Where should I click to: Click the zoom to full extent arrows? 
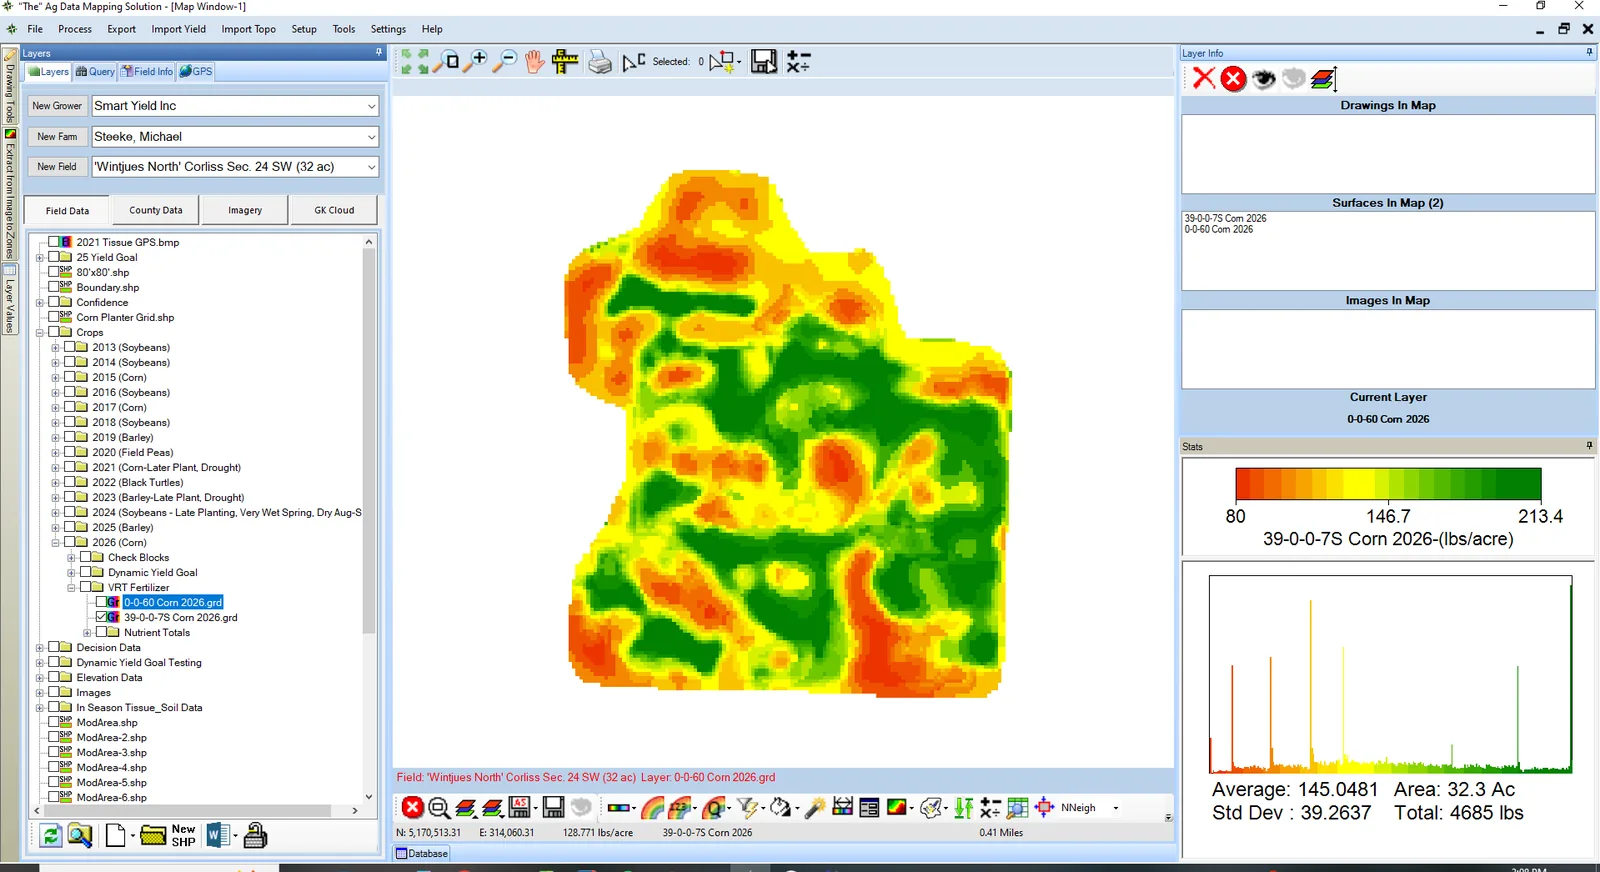(414, 62)
